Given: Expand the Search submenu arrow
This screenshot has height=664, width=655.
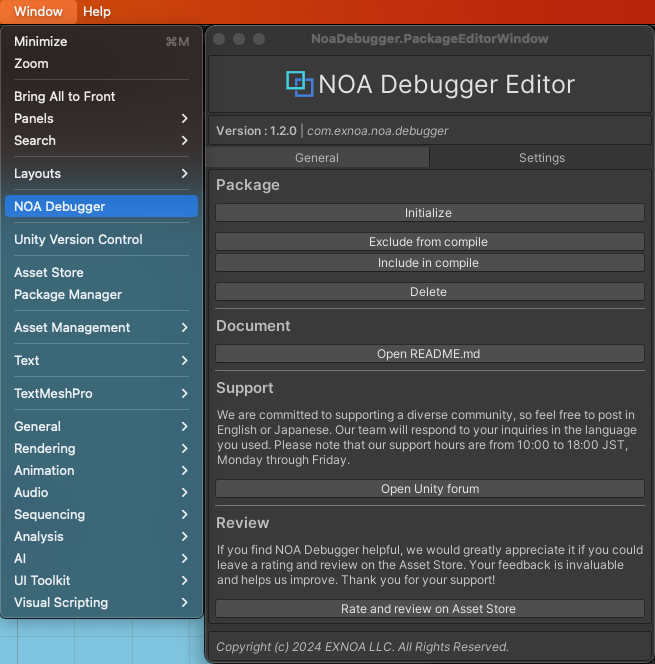Looking at the screenshot, I should (x=184, y=141).
